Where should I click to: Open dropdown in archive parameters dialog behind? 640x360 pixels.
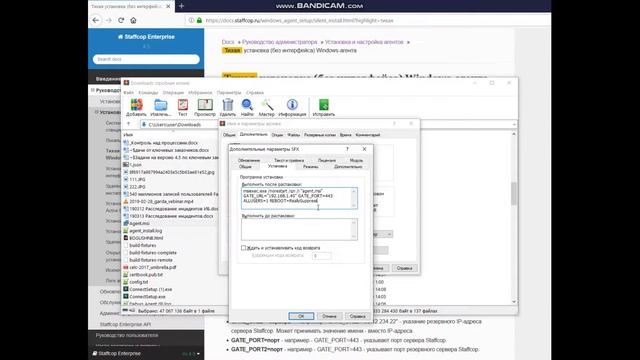coord(389,234)
